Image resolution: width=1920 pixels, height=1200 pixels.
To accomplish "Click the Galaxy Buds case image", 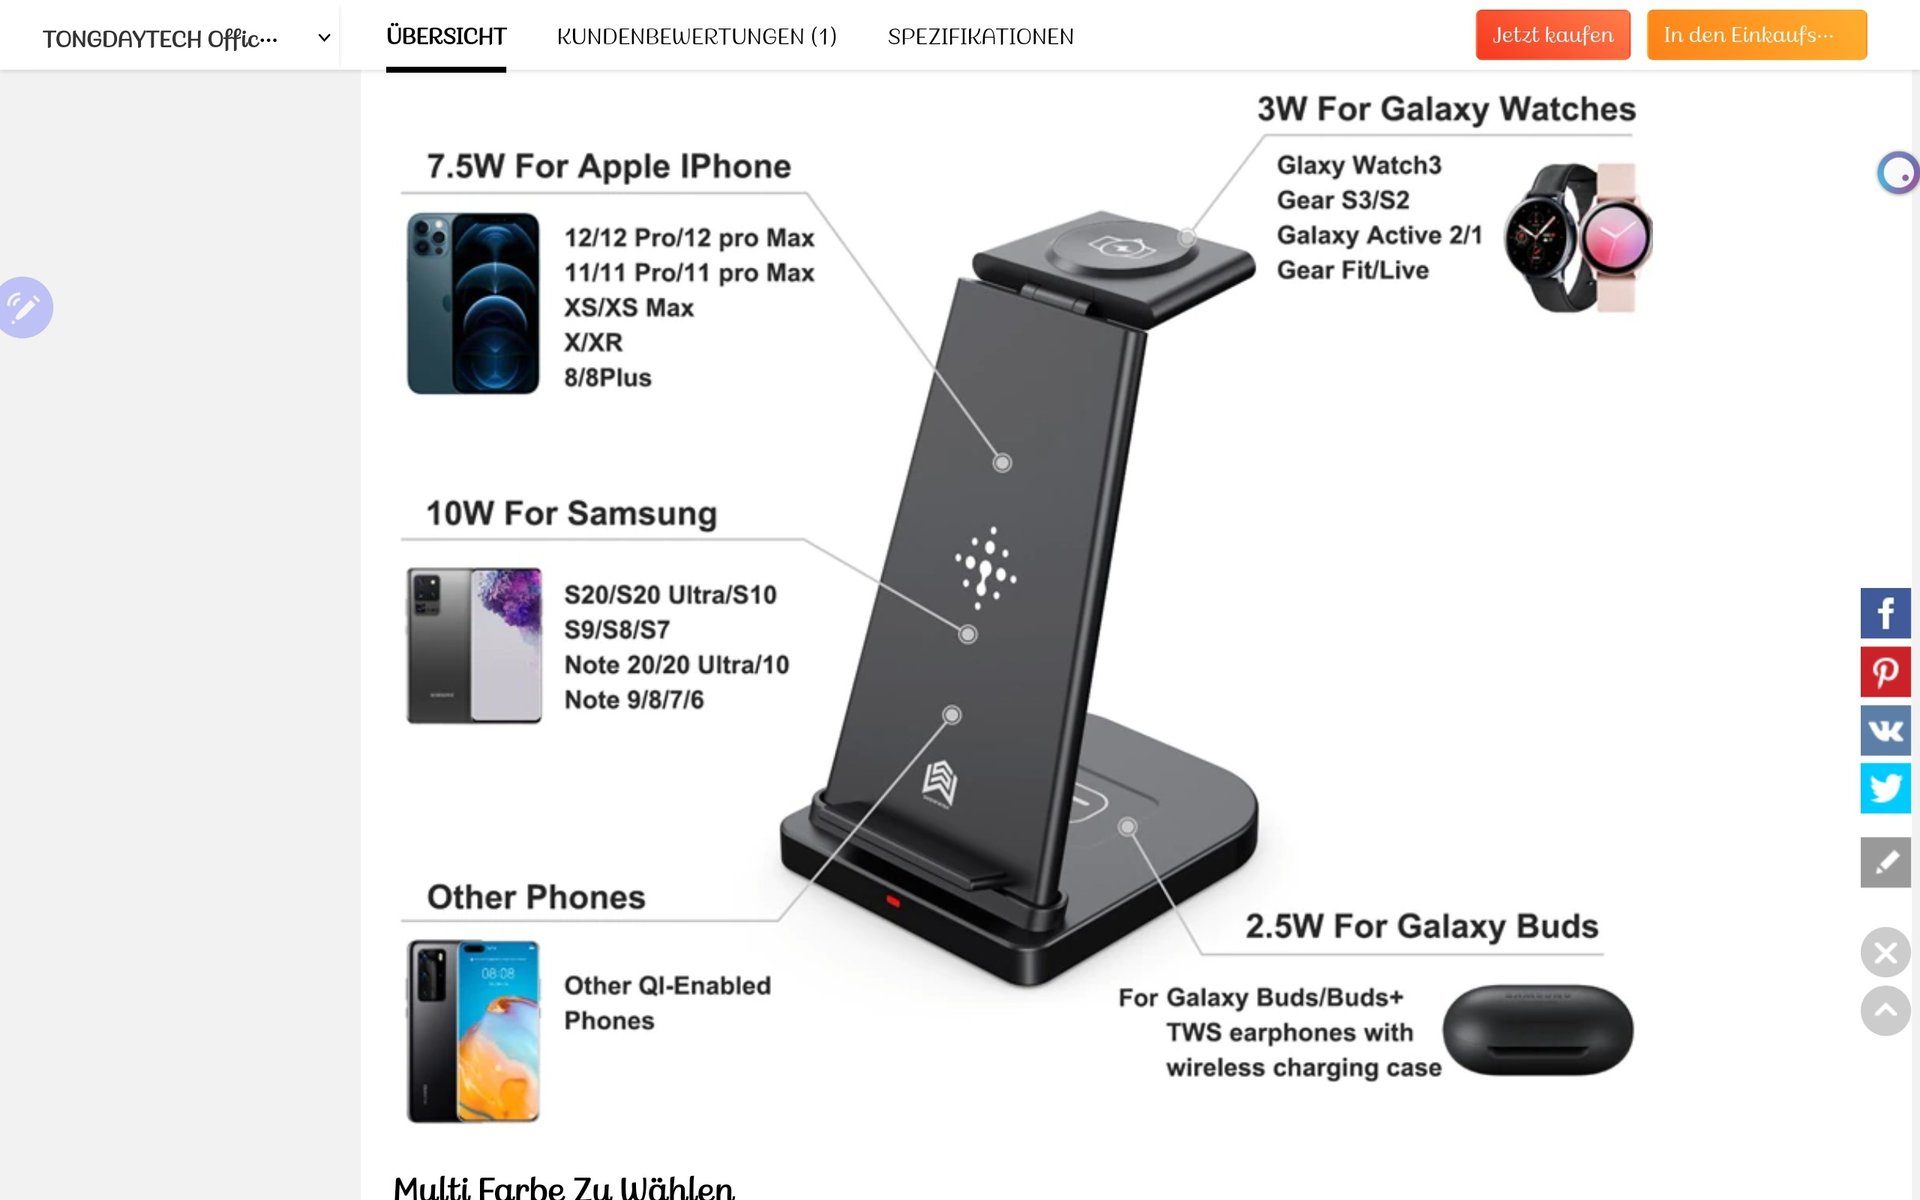I will (x=1537, y=1030).
